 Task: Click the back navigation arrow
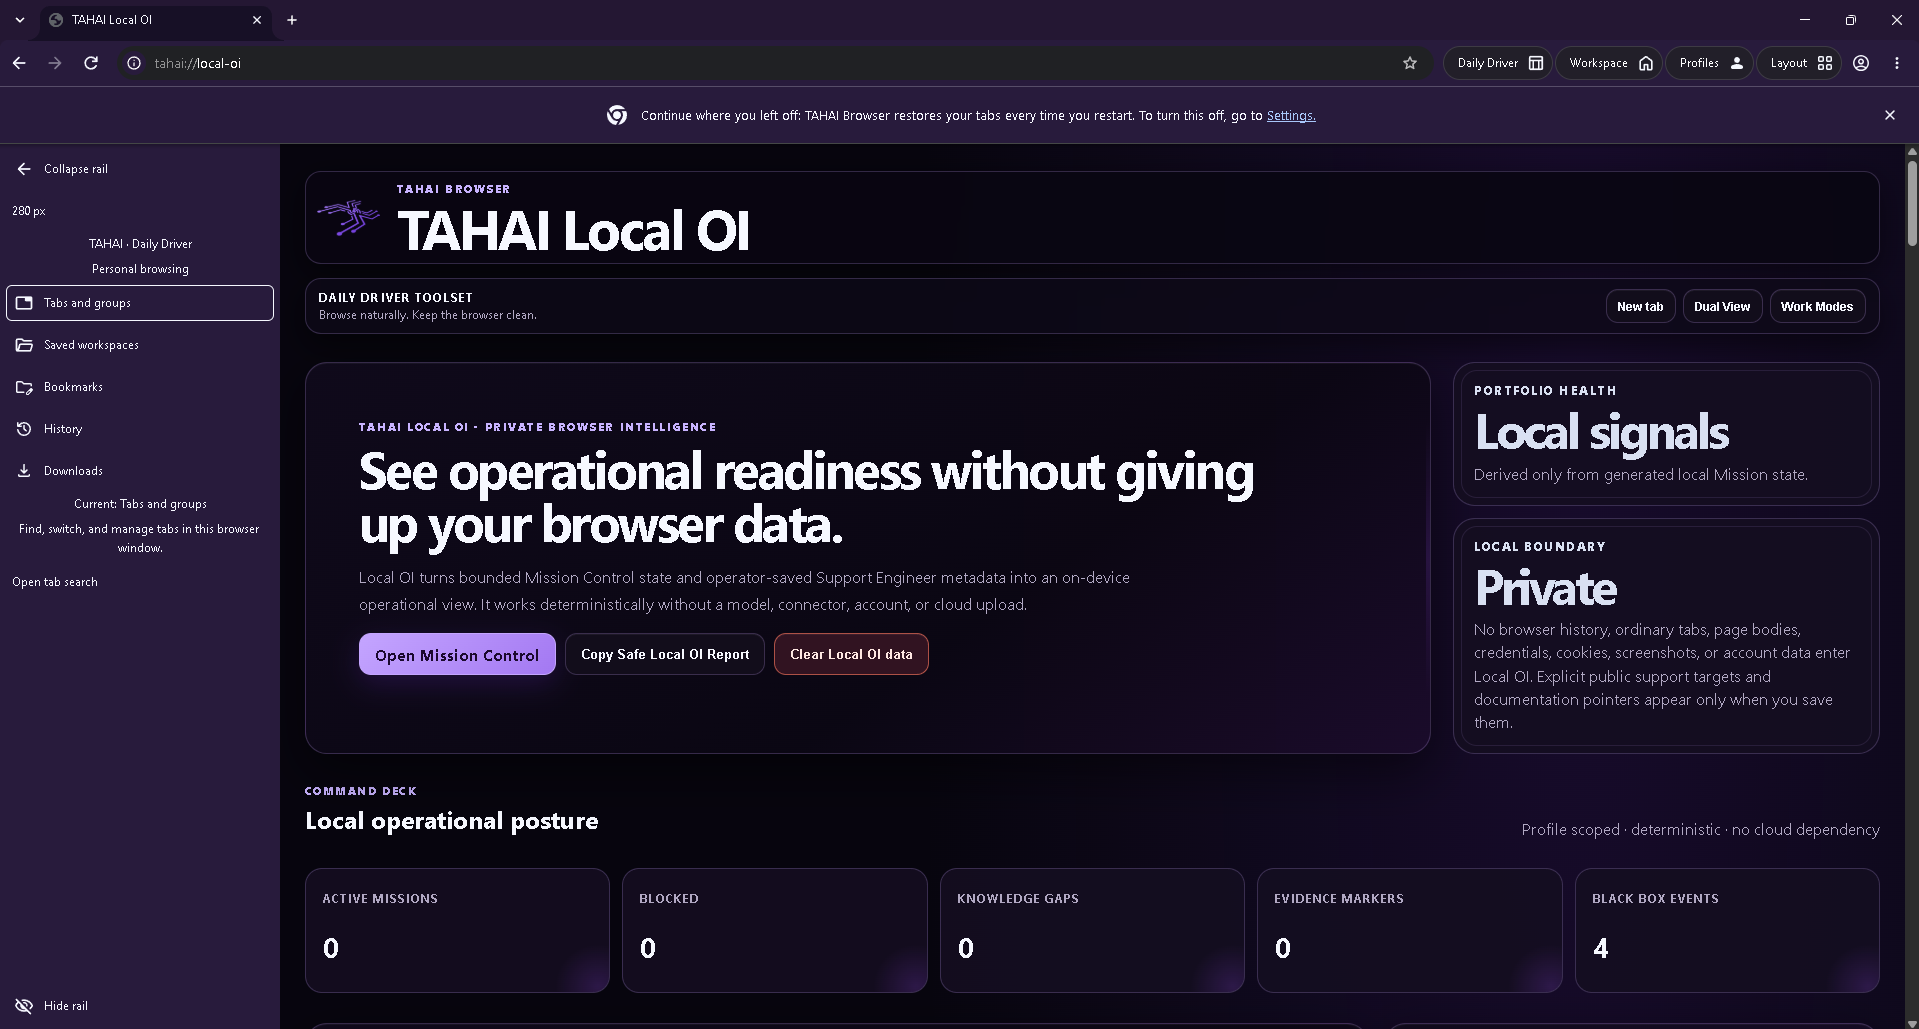(x=19, y=63)
